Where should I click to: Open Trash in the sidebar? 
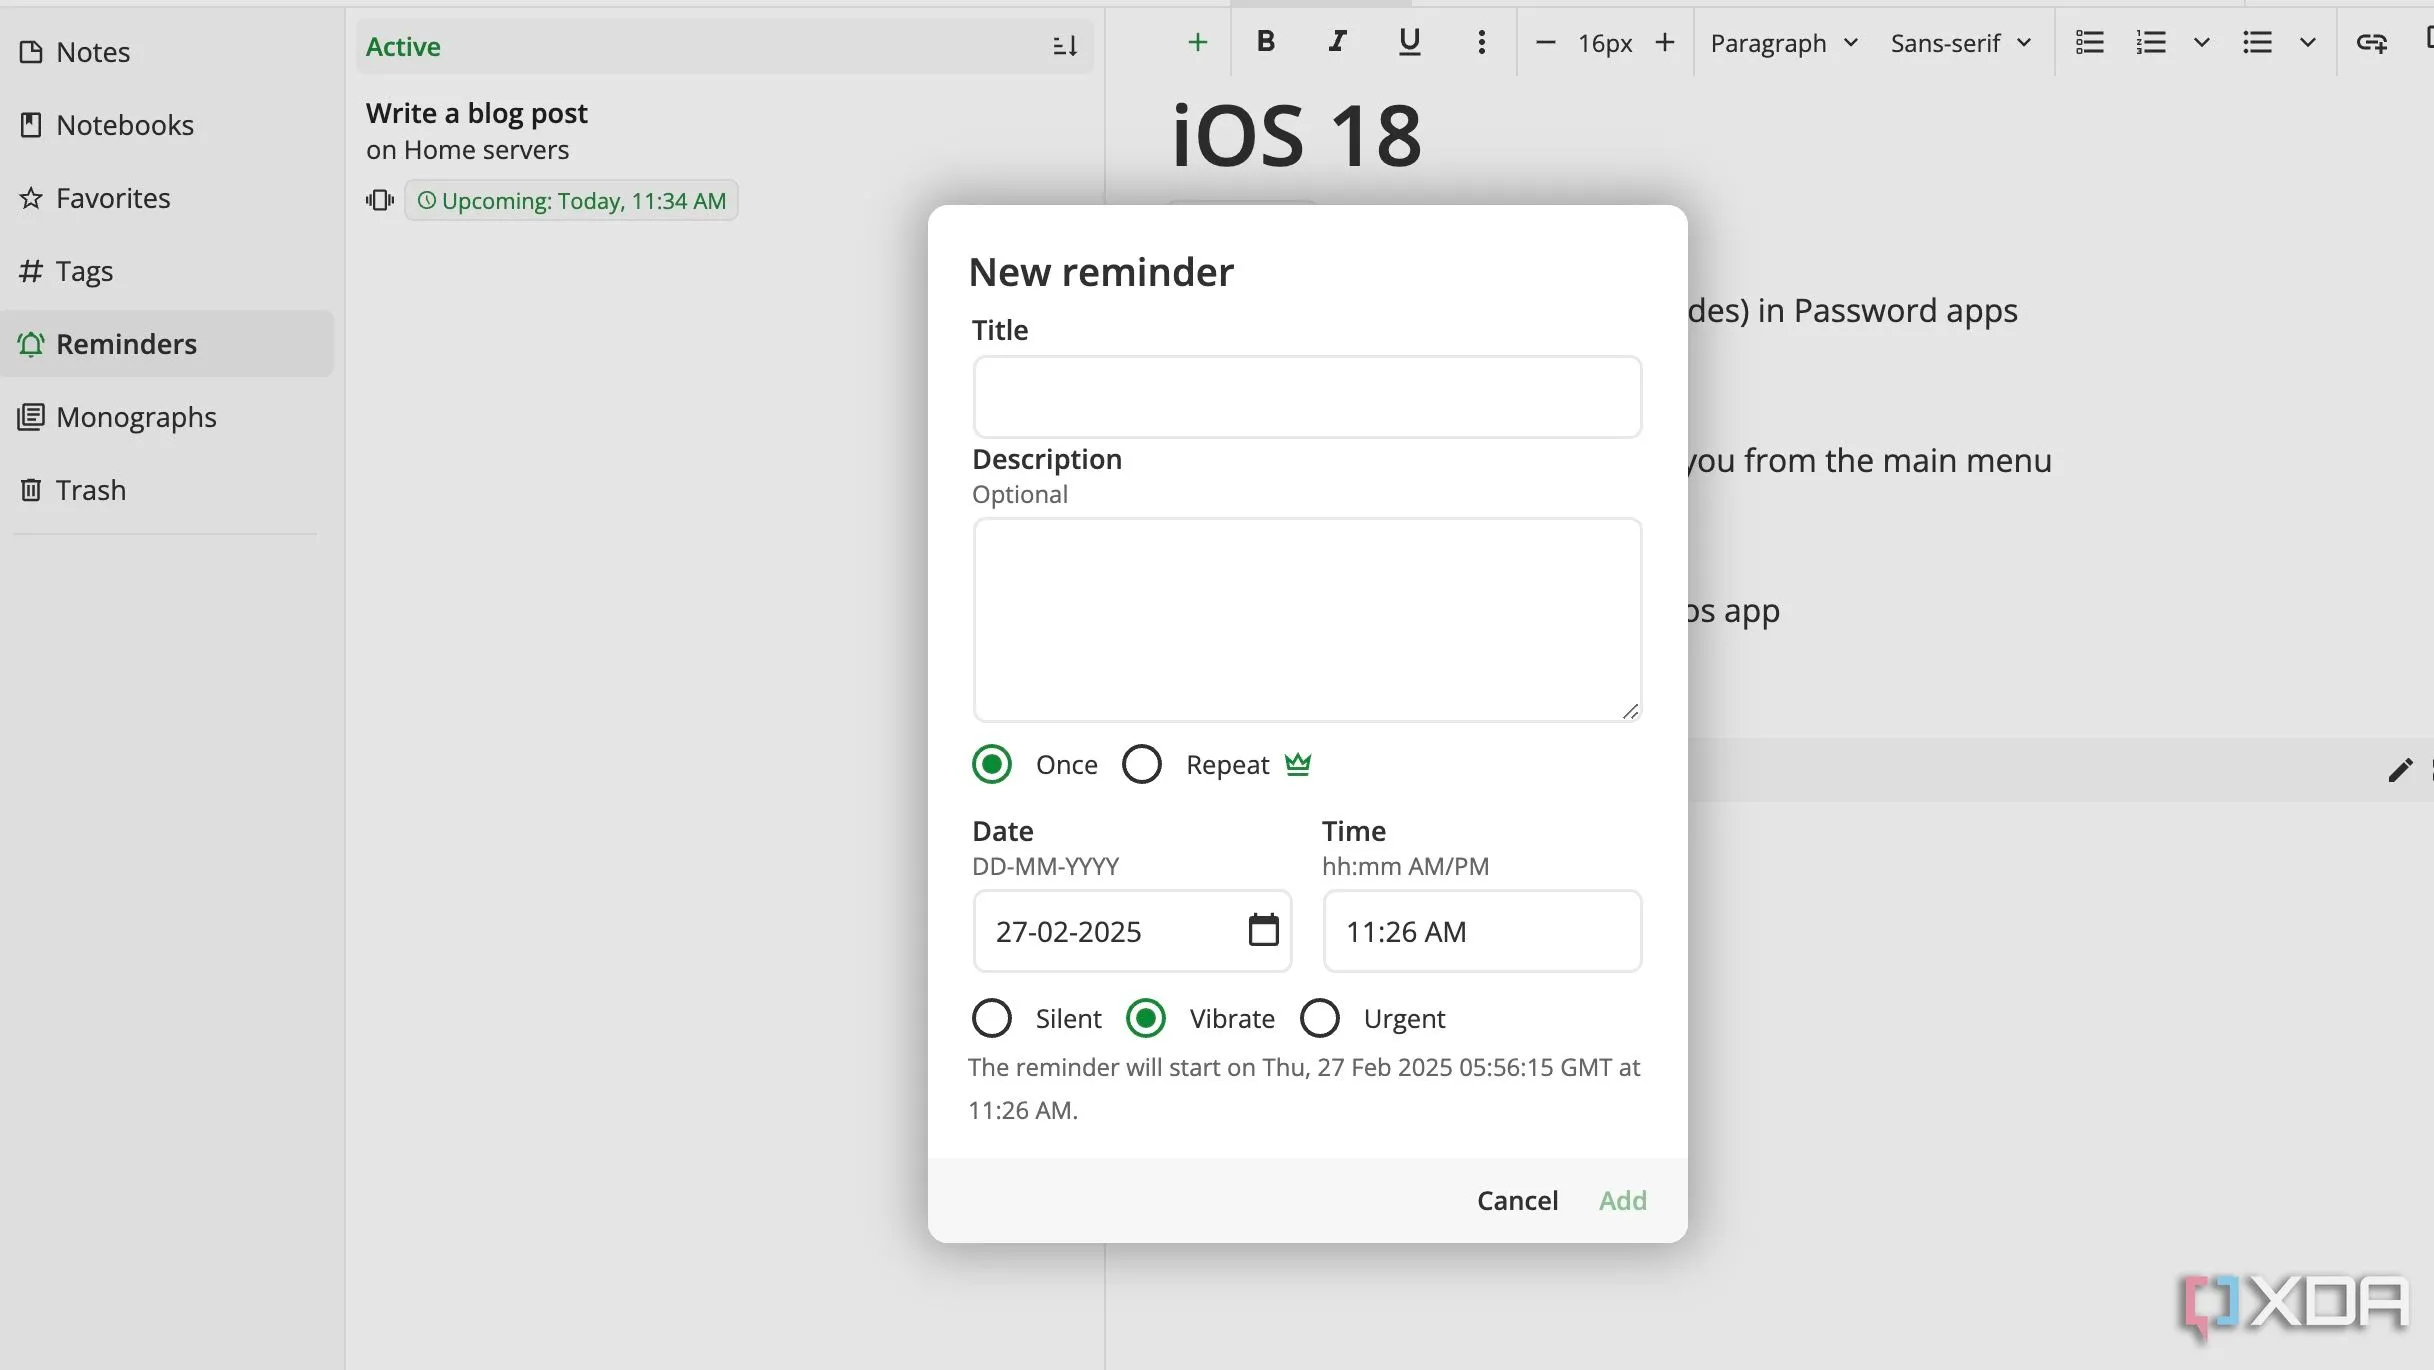165,490
